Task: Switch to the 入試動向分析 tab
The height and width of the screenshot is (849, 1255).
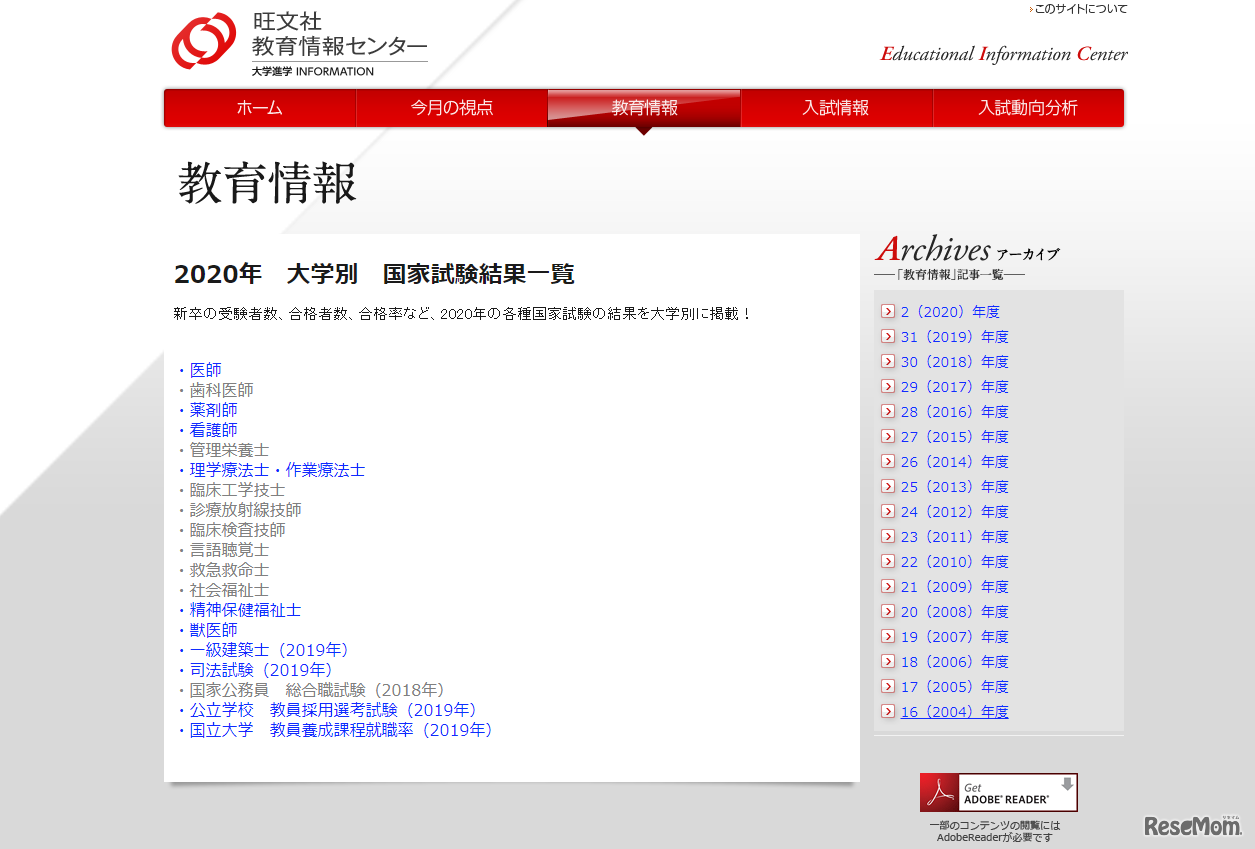Action: [x=1028, y=107]
